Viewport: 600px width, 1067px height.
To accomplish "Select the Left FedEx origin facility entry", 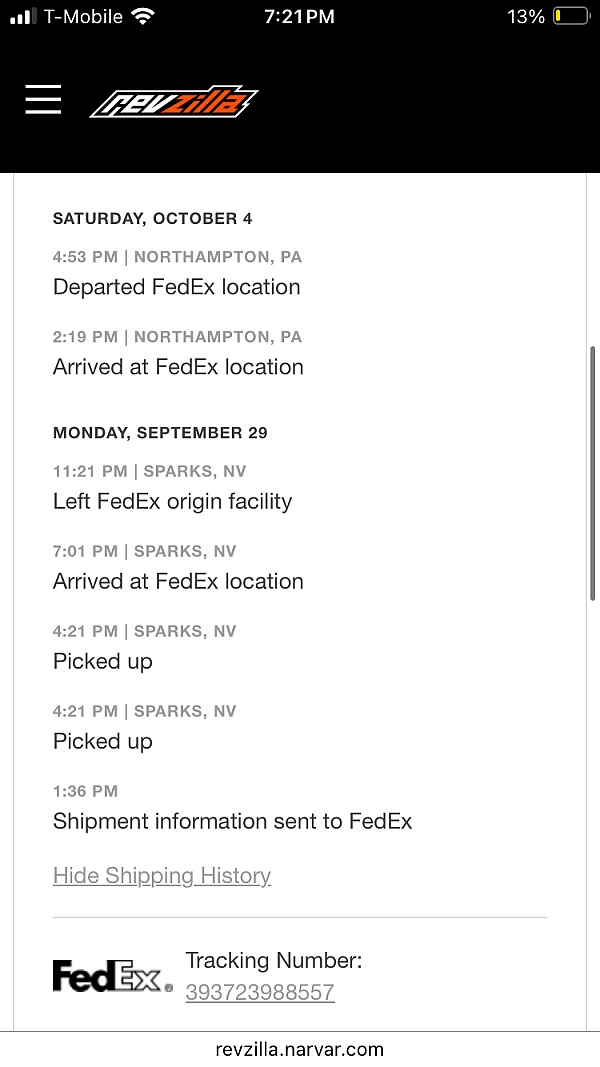I will pos(173,501).
